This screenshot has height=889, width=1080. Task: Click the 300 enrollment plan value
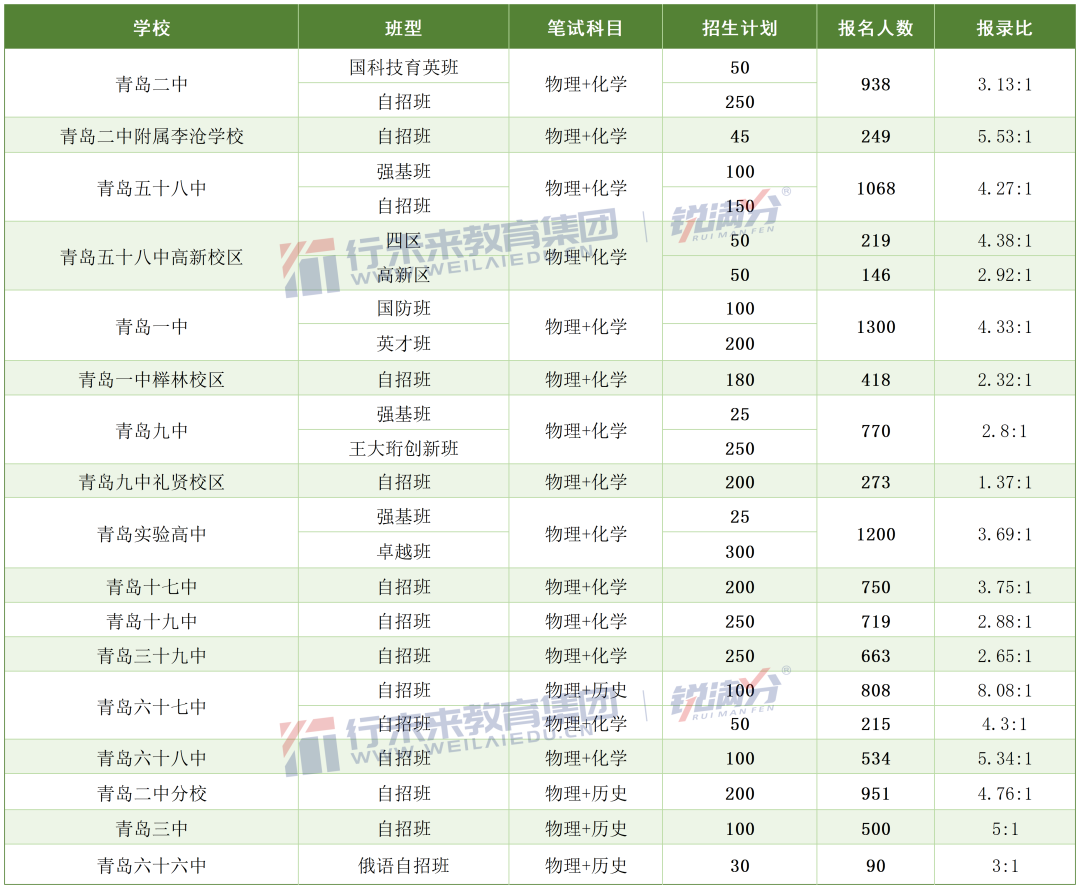[740, 552]
